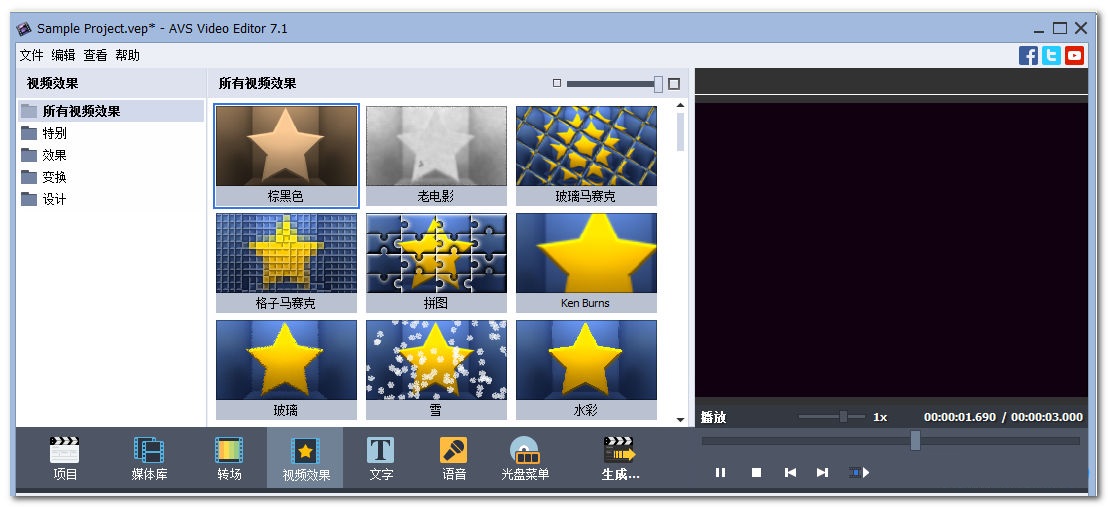The width and height of the screenshot is (1108, 507).
Task: Choose the 玻璃 glass effect
Action: (286, 369)
